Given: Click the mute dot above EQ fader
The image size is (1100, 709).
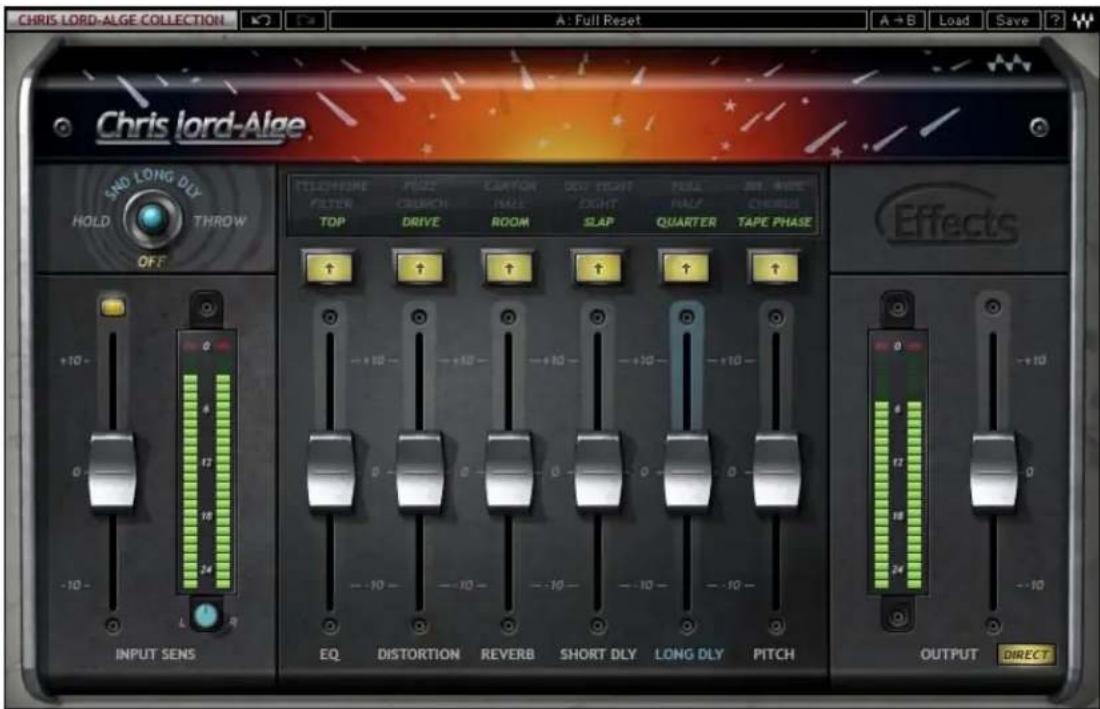Looking at the screenshot, I should pyautogui.click(x=330, y=318).
